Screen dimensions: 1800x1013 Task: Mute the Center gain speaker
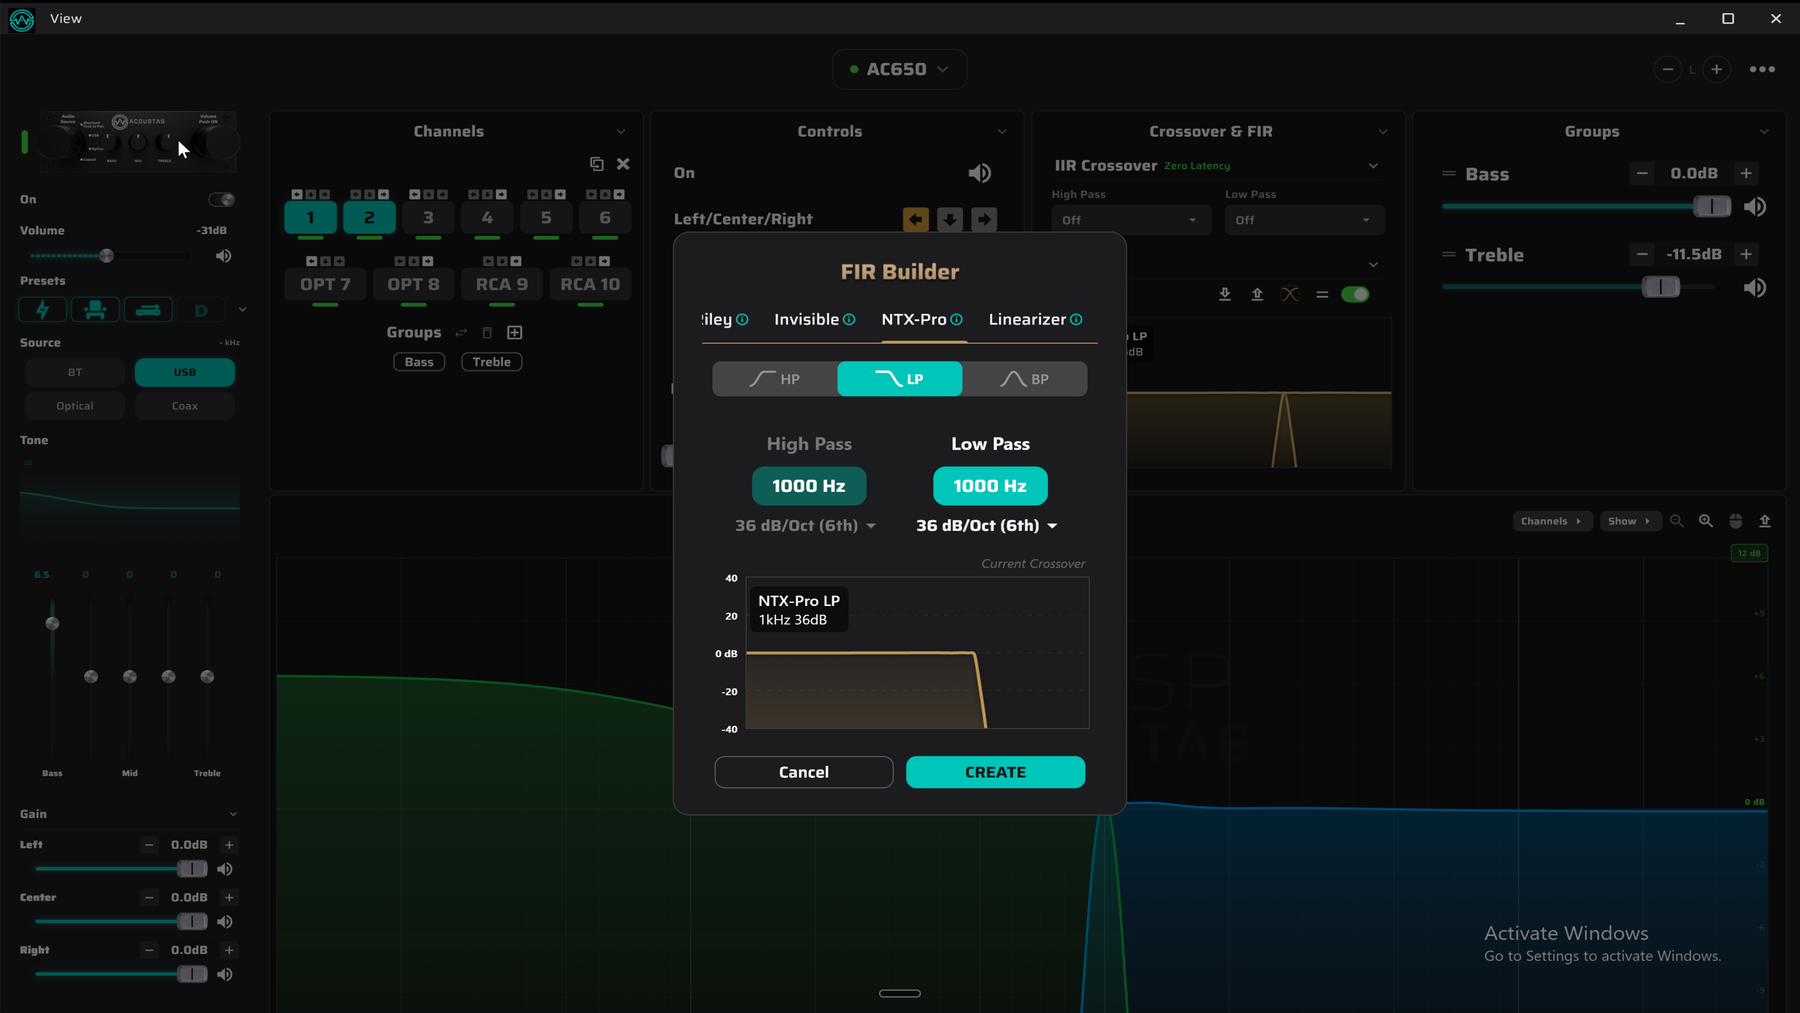coord(225,922)
